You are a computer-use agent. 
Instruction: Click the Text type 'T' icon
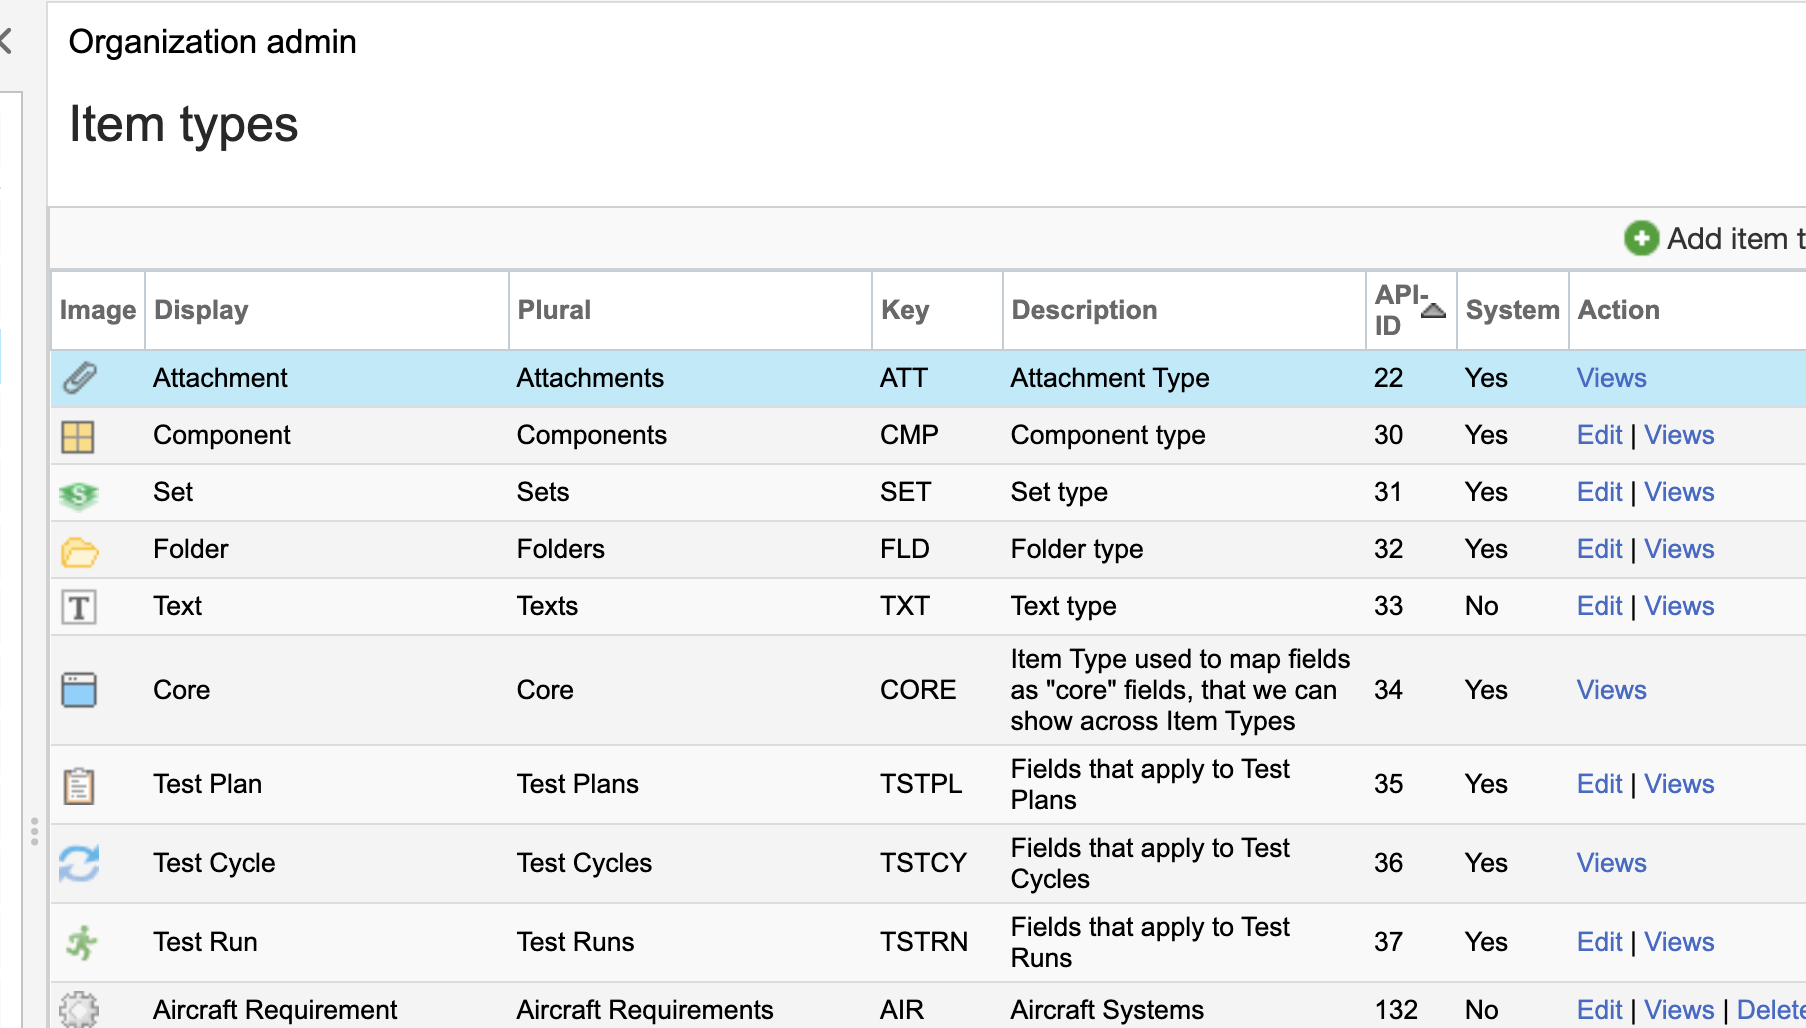[x=79, y=607]
